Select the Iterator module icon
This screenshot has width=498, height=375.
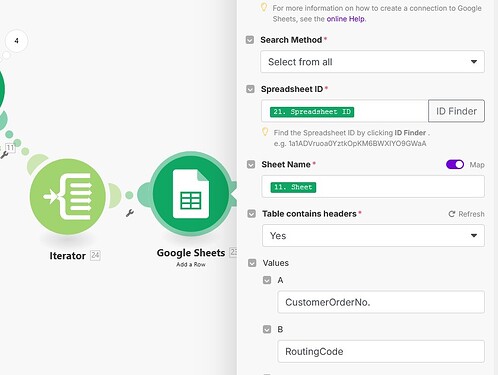pyautogui.click(x=68, y=196)
